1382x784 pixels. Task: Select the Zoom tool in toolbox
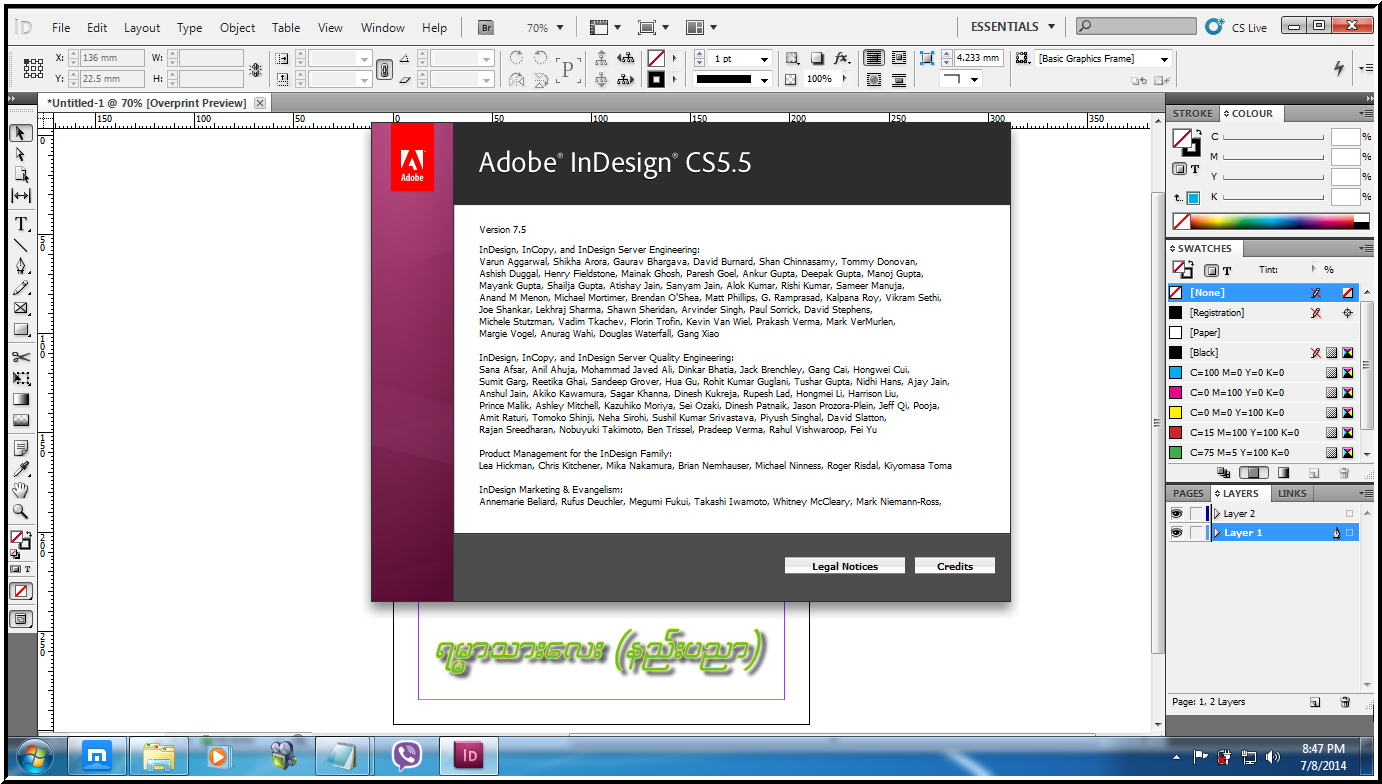pyautogui.click(x=21, y=511)
